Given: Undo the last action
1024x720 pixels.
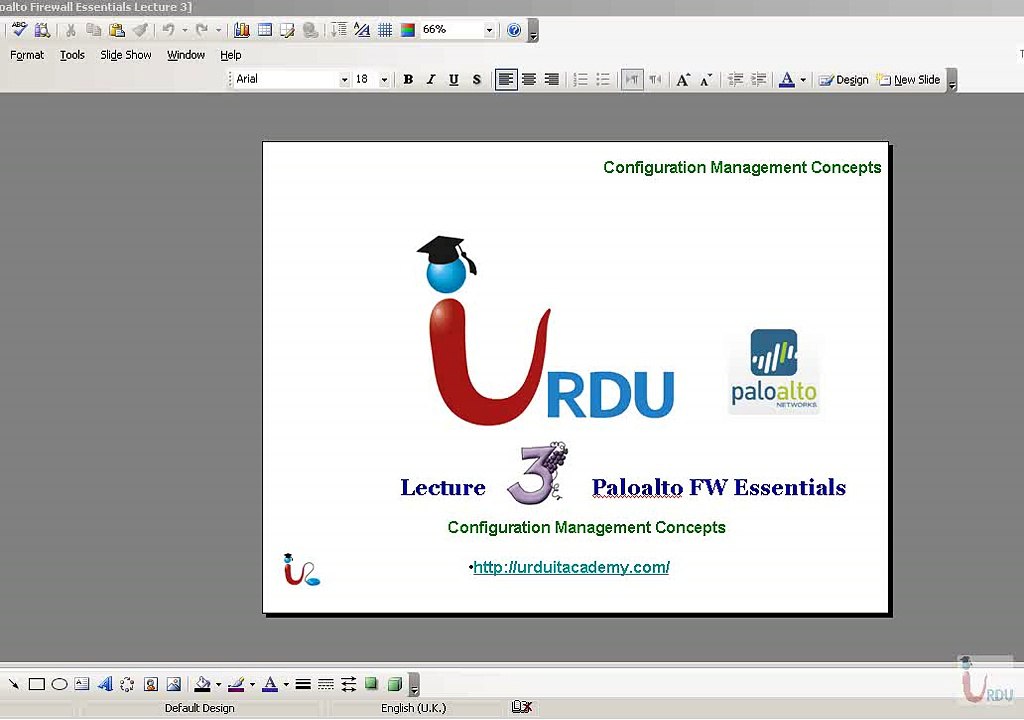Looking at the screenshot, I should (168, 30).
